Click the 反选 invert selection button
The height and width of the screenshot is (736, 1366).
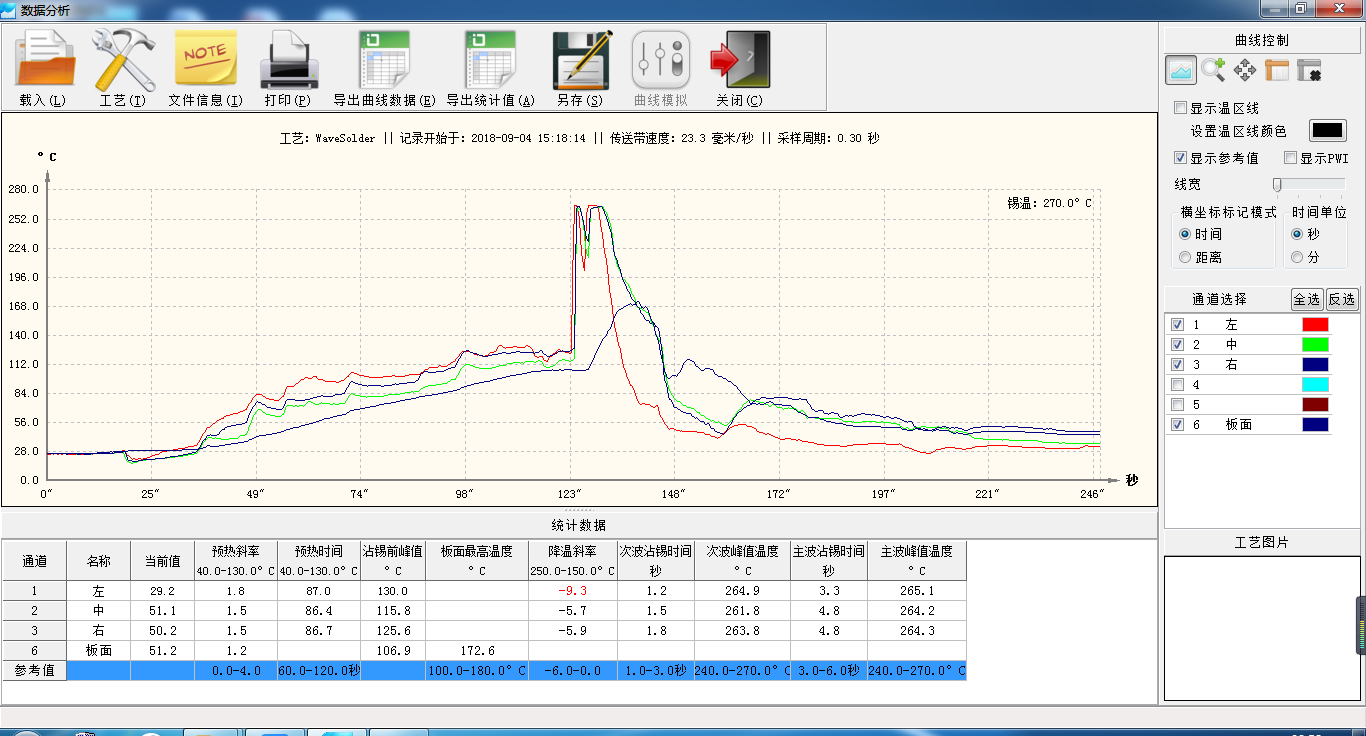(x=1342, y=299)
